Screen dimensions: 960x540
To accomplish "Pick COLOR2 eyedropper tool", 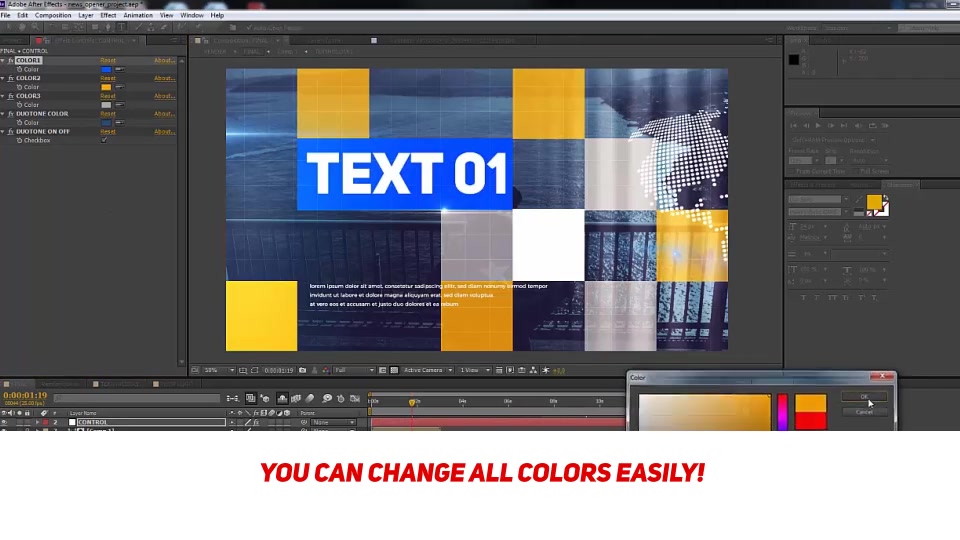I will coord(119,88).
